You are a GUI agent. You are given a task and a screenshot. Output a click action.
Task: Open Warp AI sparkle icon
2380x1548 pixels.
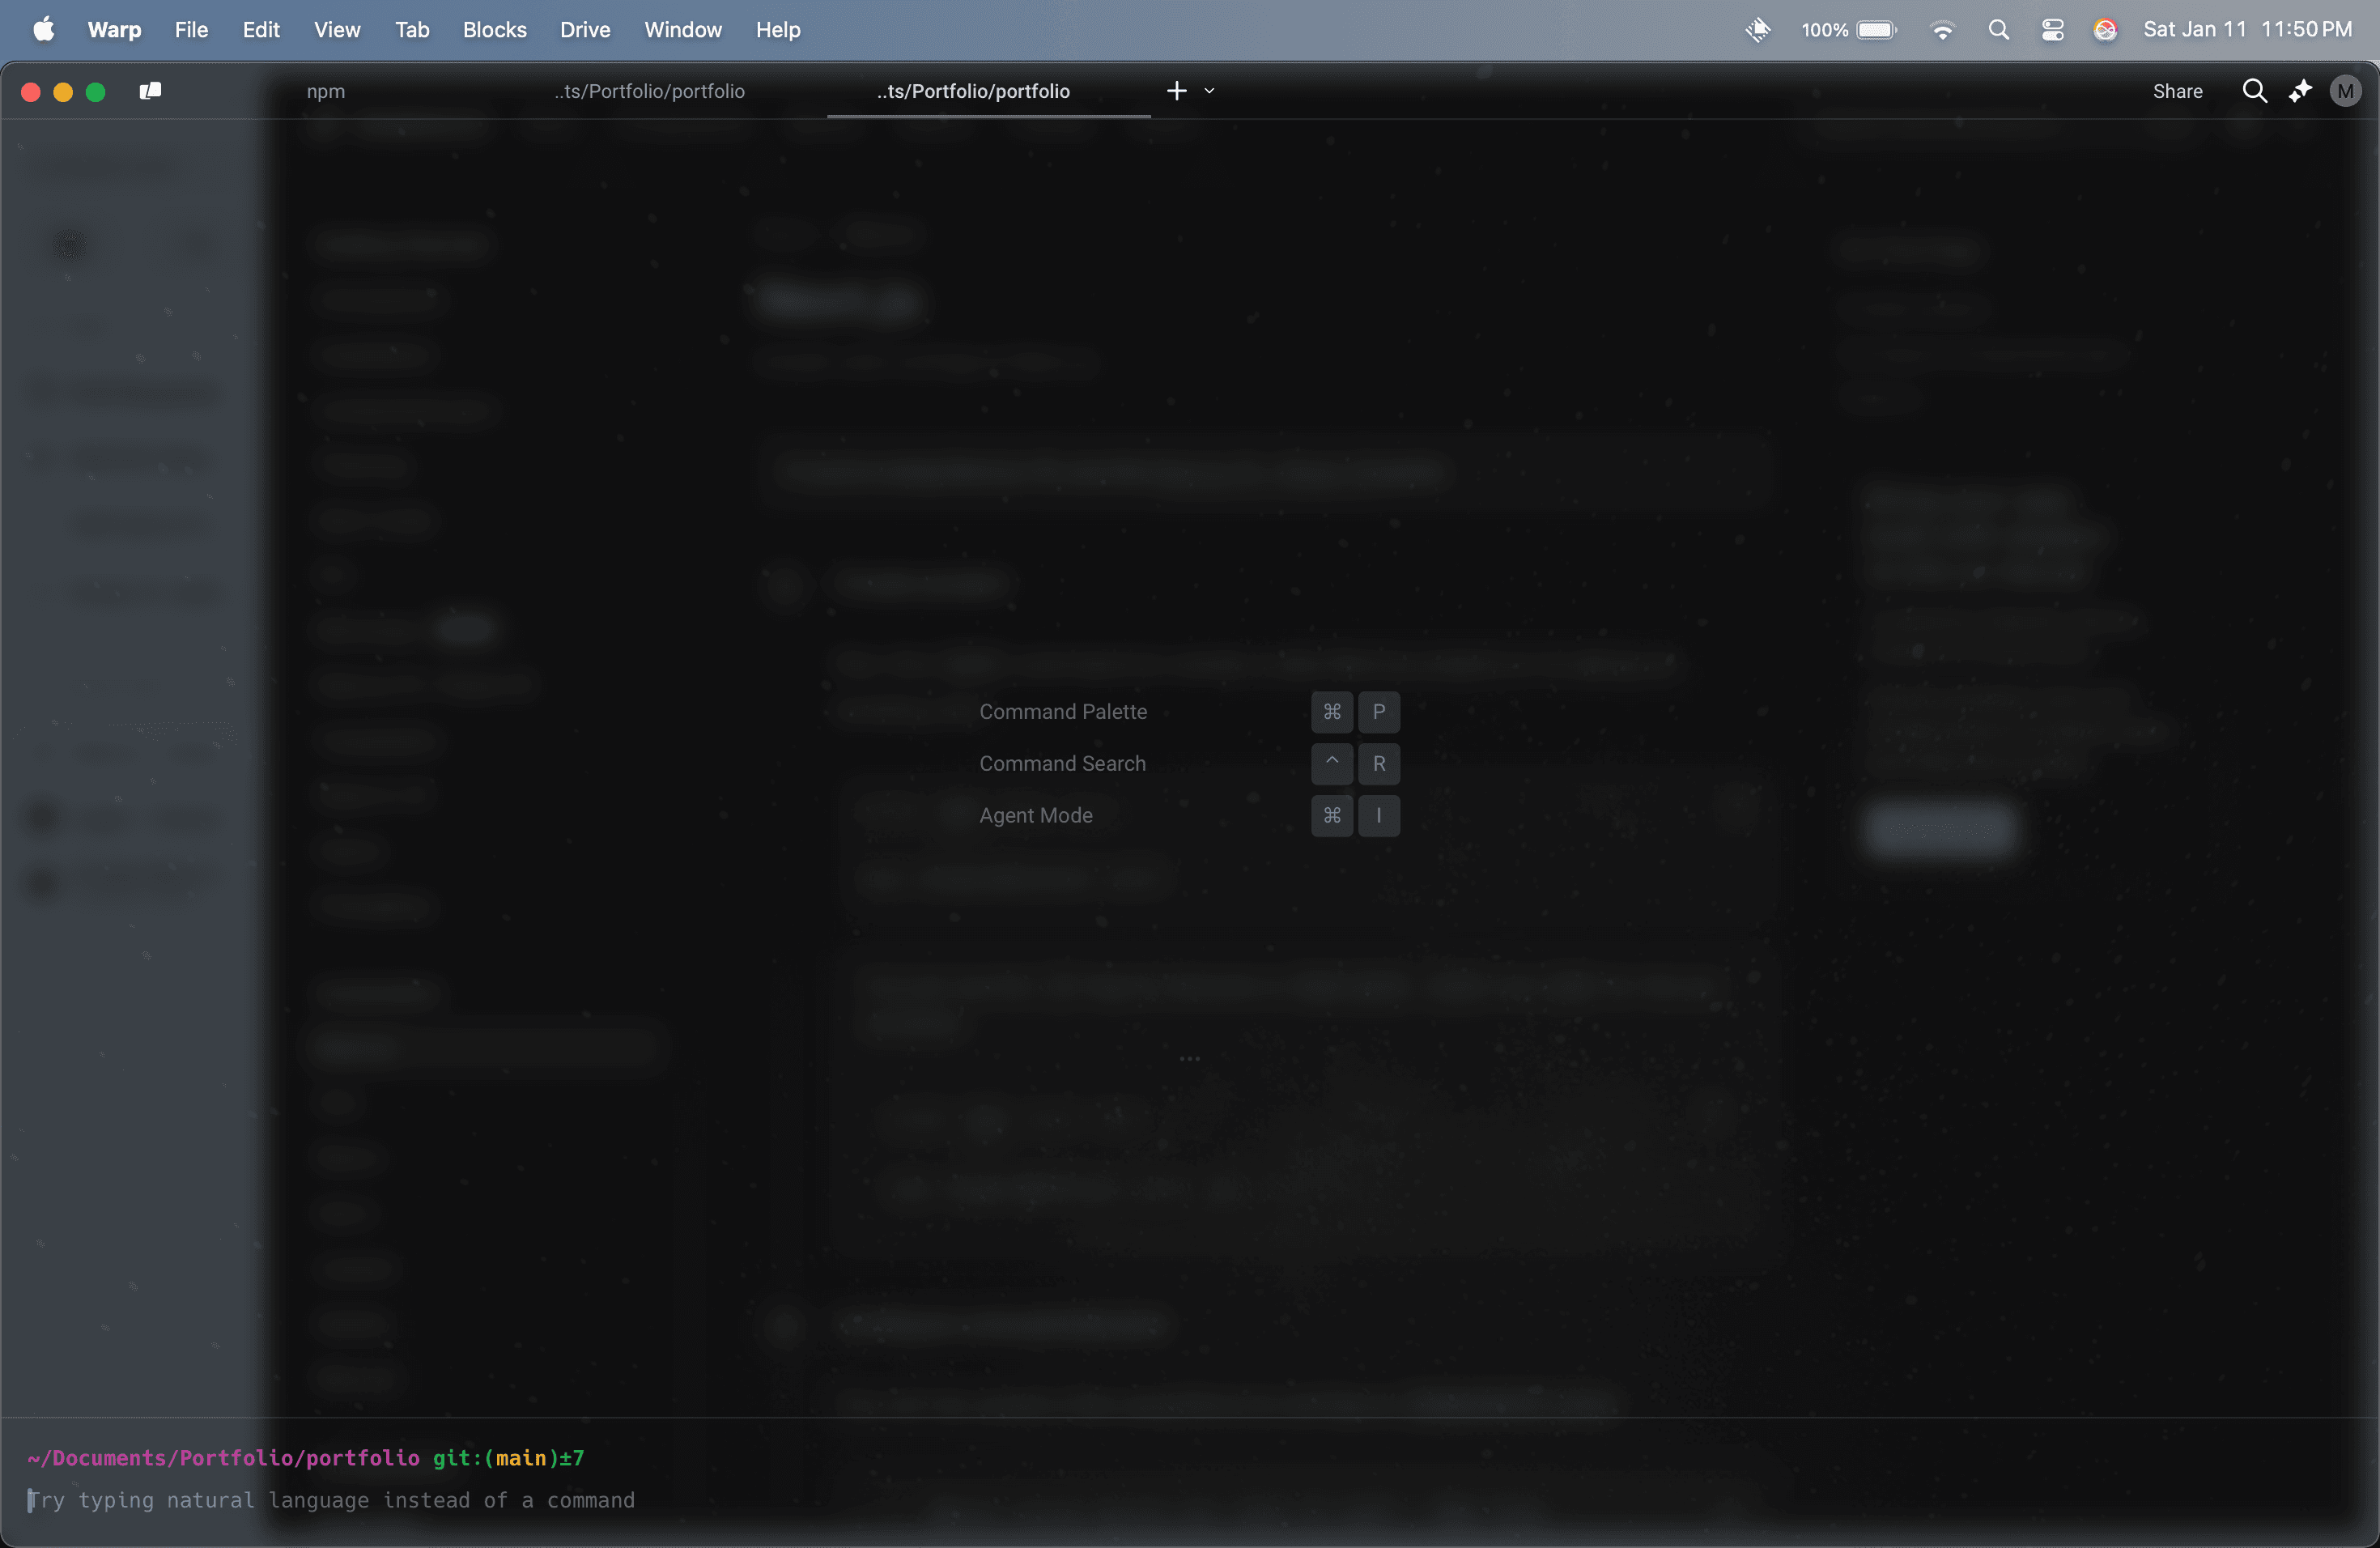[x=2300, y=91]
